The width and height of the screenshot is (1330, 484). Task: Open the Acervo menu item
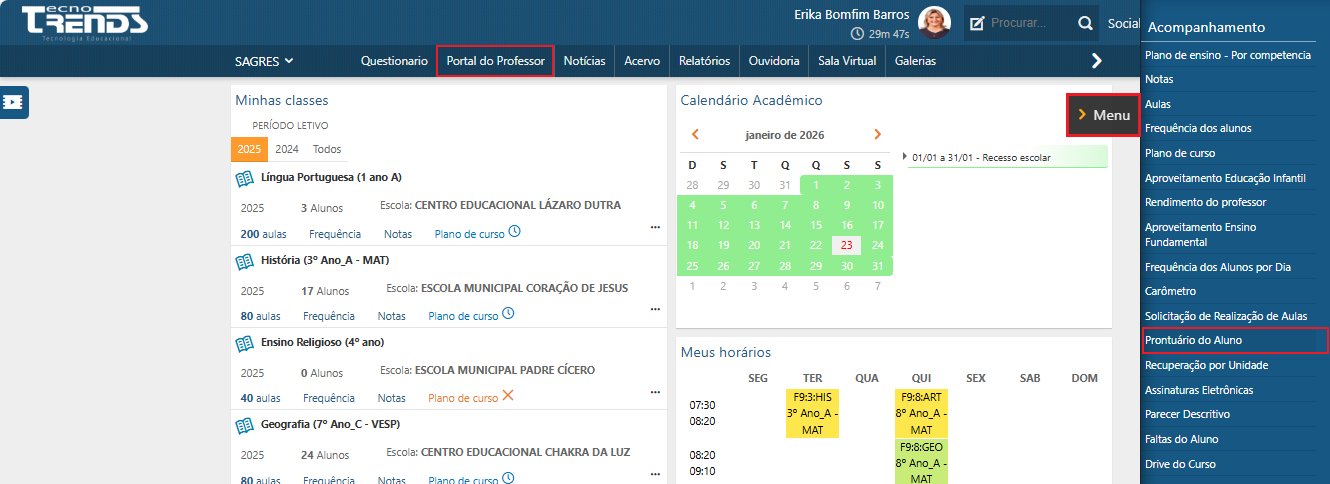tap(642, 61)
